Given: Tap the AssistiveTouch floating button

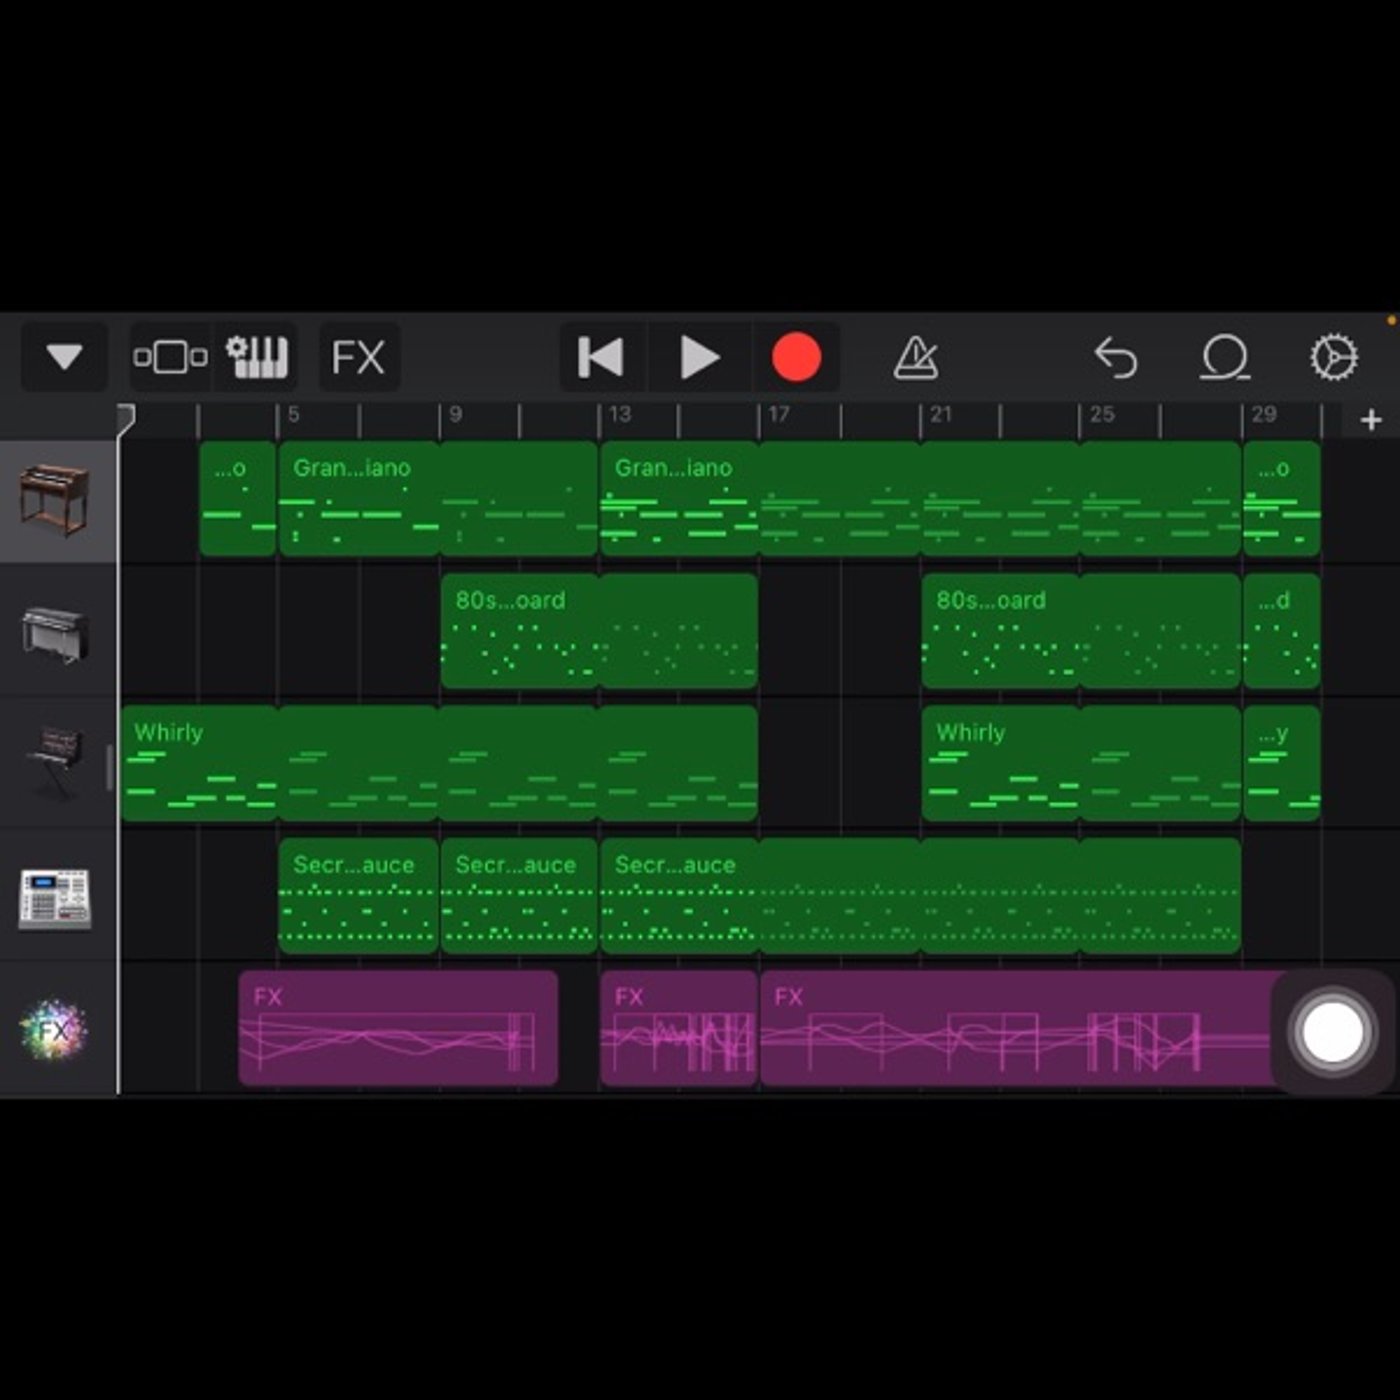Looking at the screenshot, I should (x=1332, y=1031).
